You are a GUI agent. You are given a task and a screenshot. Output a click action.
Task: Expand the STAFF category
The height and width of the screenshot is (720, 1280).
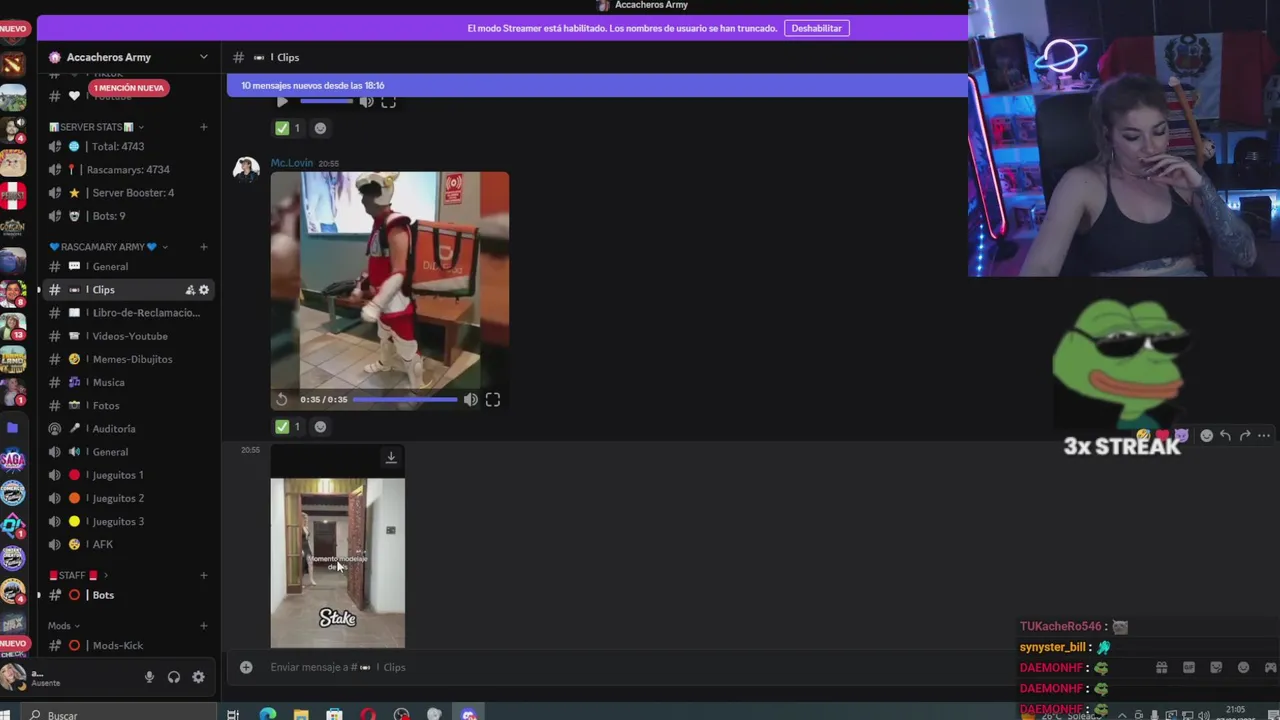coord(78,575)
